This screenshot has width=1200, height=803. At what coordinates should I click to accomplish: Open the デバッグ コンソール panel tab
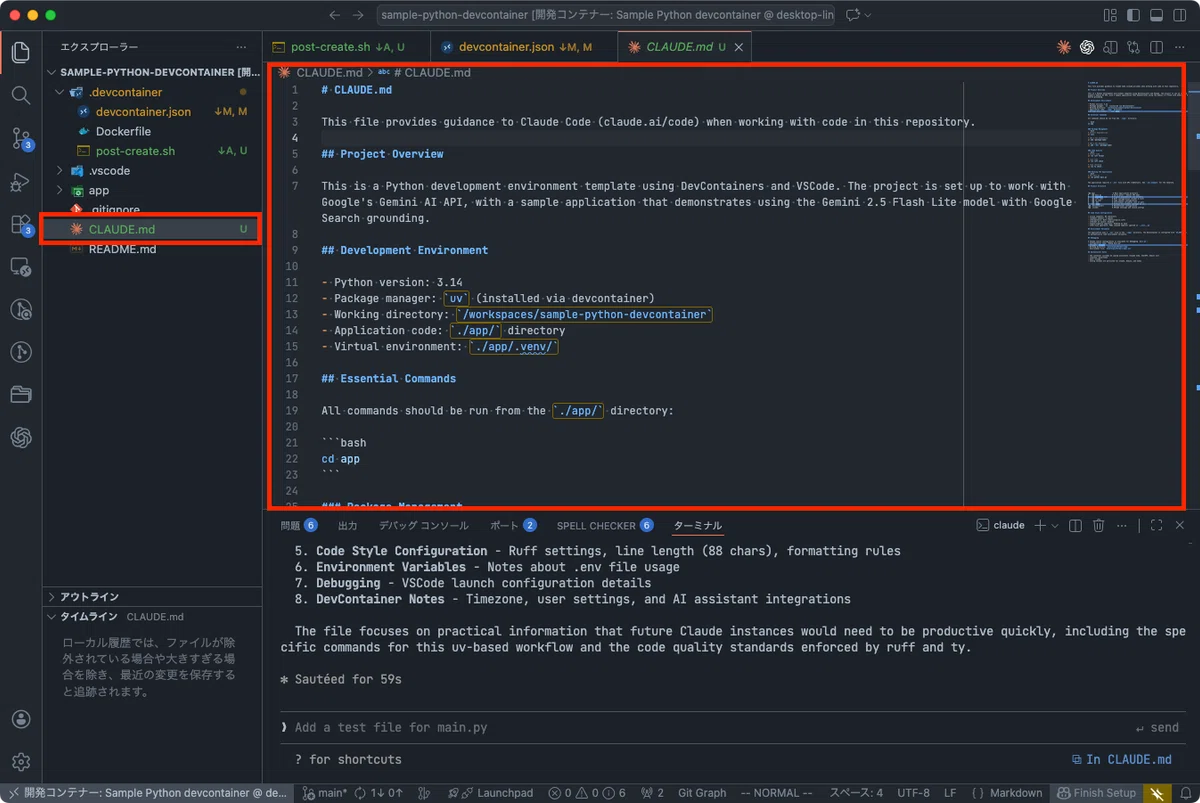coord(423,525)
